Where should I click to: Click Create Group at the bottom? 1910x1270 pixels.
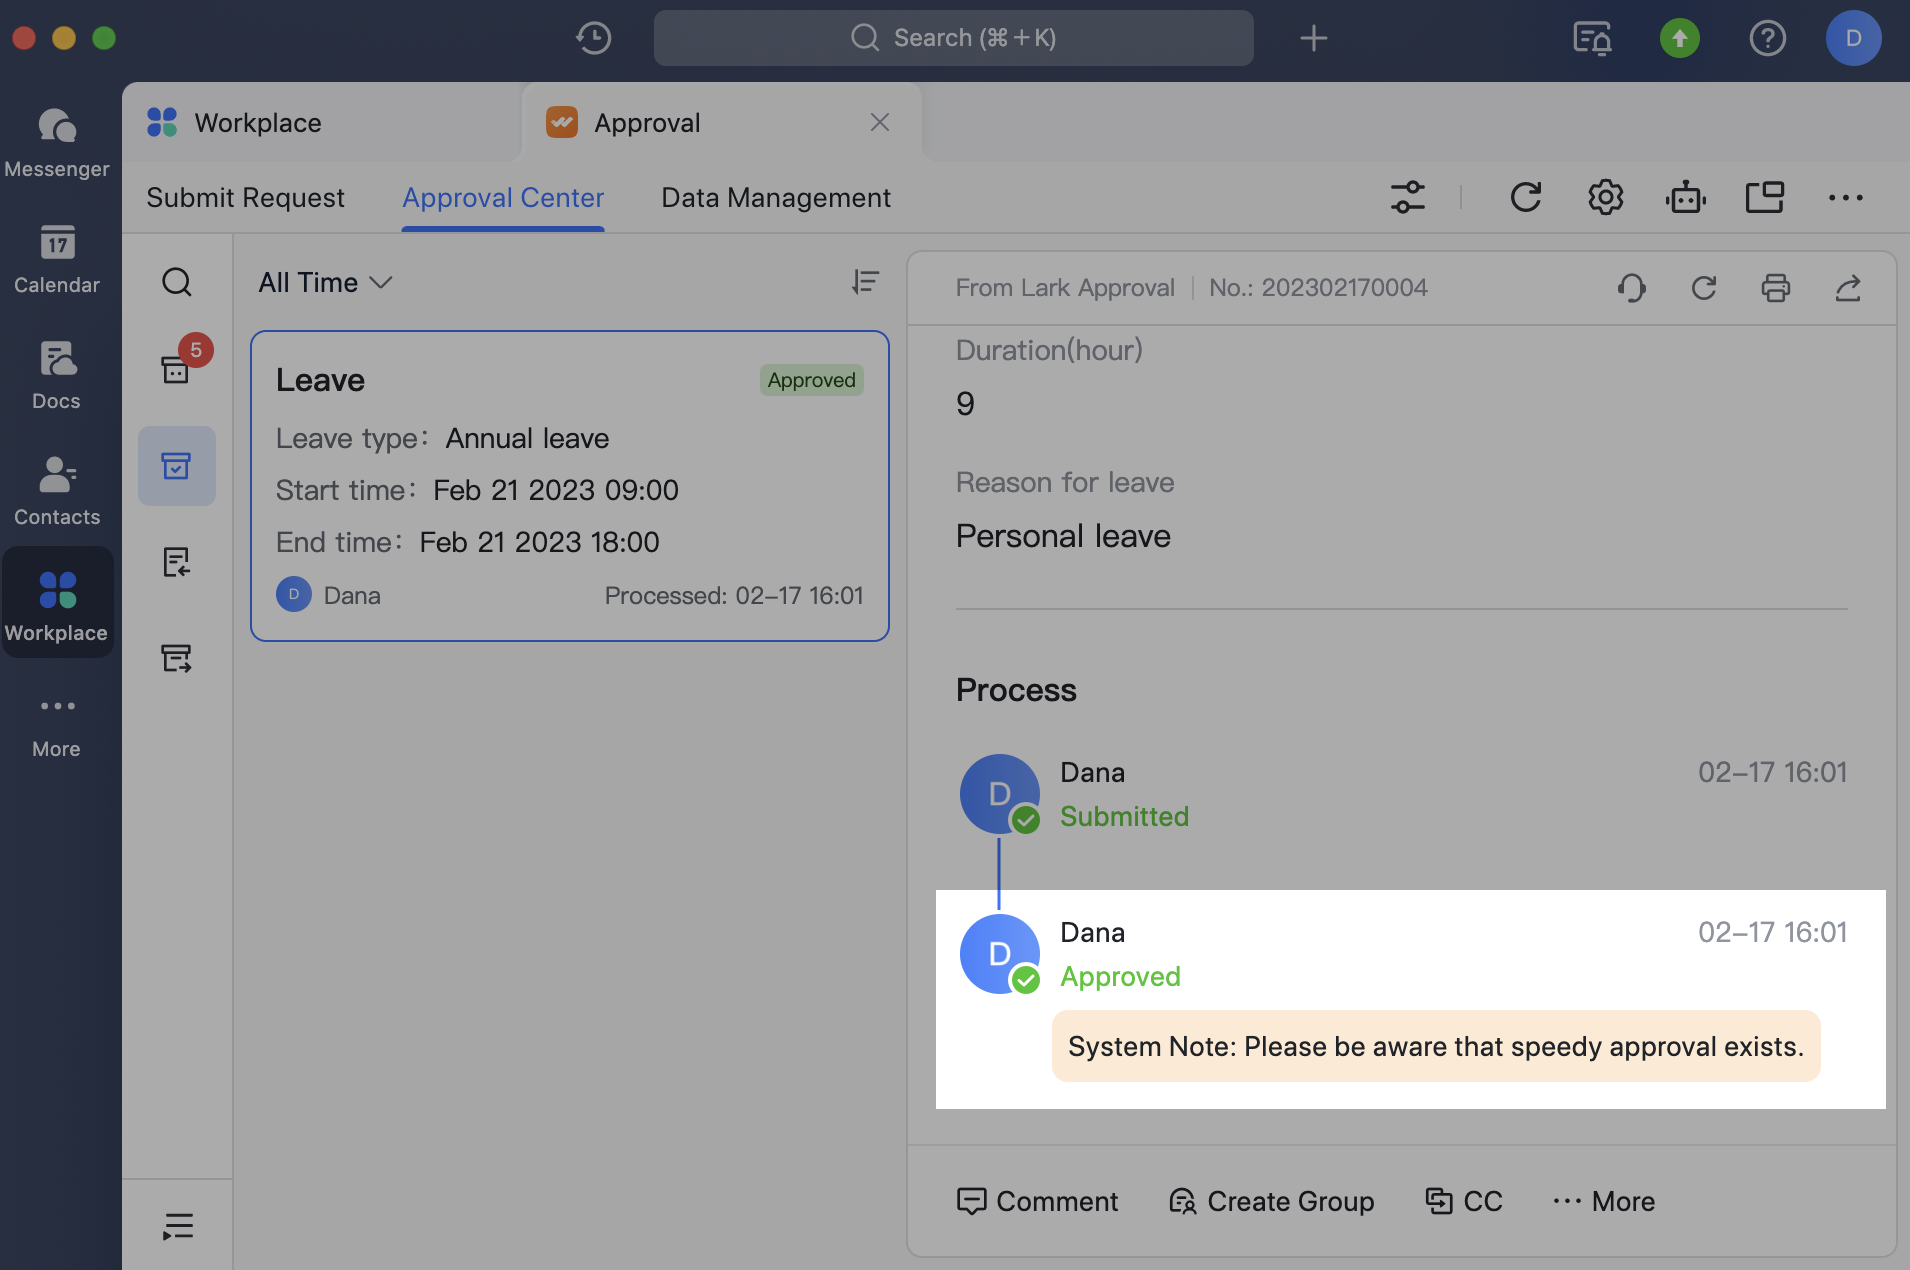click(1271, 1201)
